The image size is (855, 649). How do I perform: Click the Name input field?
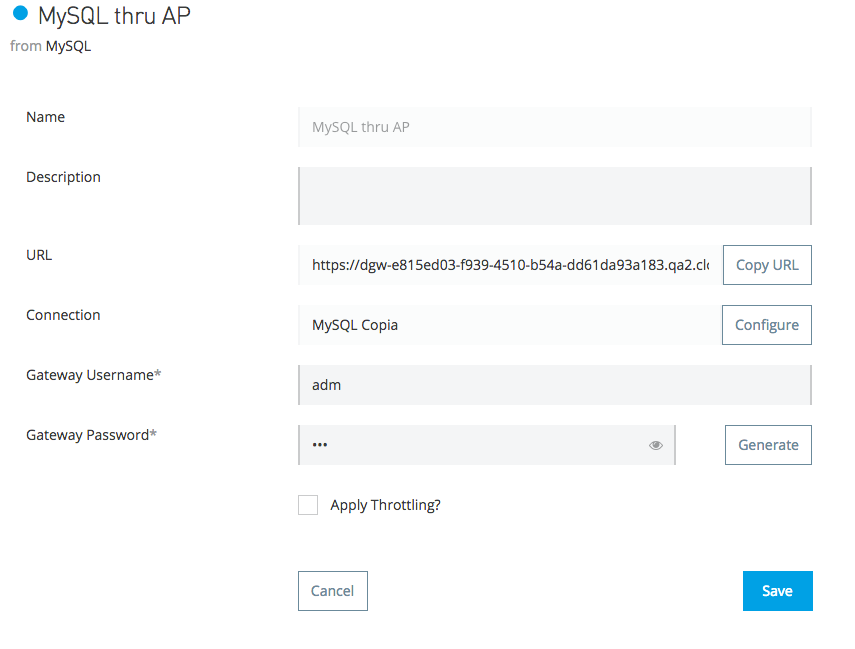(x=554, y=127)
